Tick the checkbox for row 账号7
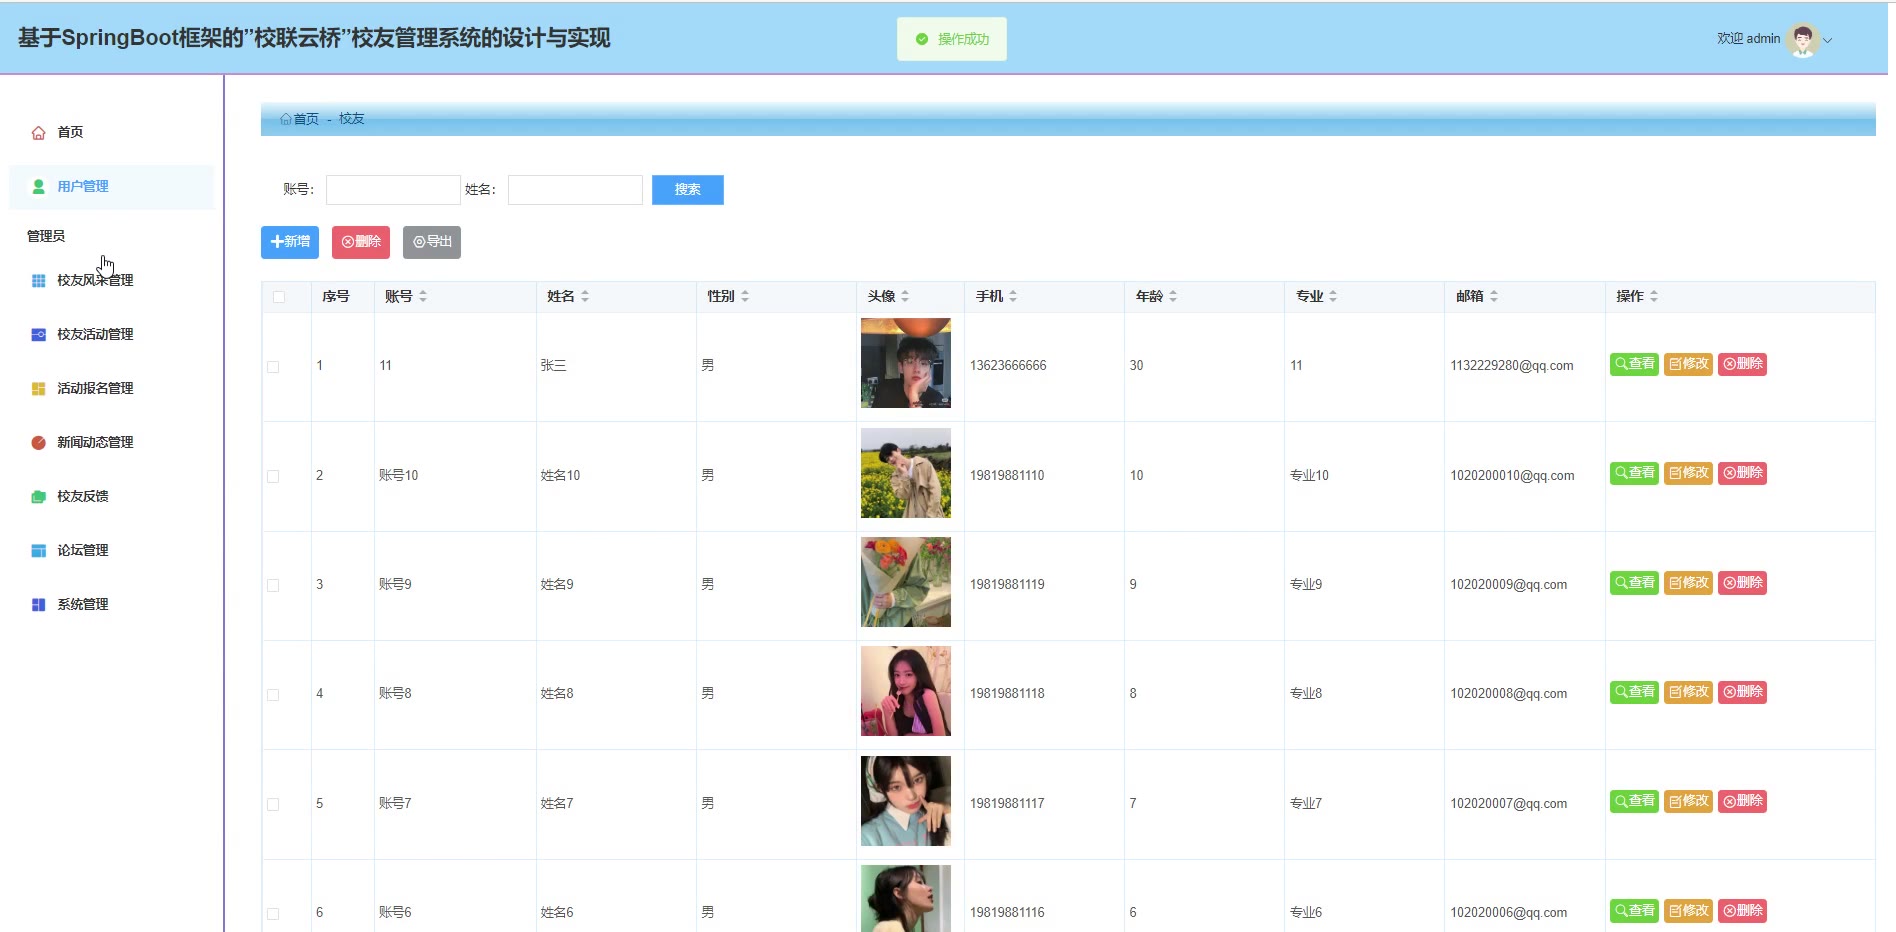Screen dimensions: 1896x932 coord(273,804)
